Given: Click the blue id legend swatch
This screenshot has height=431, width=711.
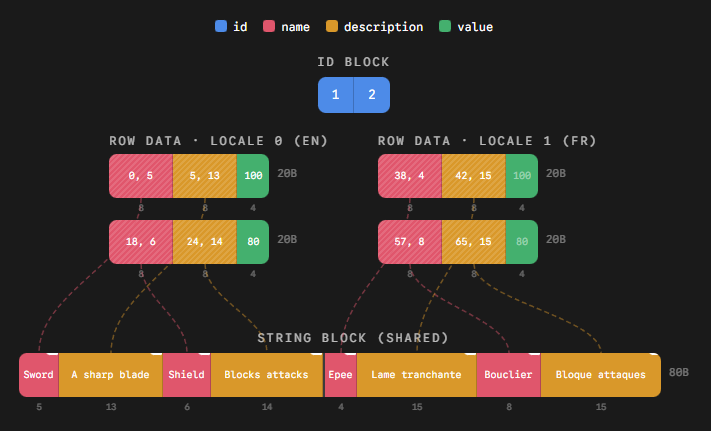Looking at the screenshot, I should click(221, 27).
